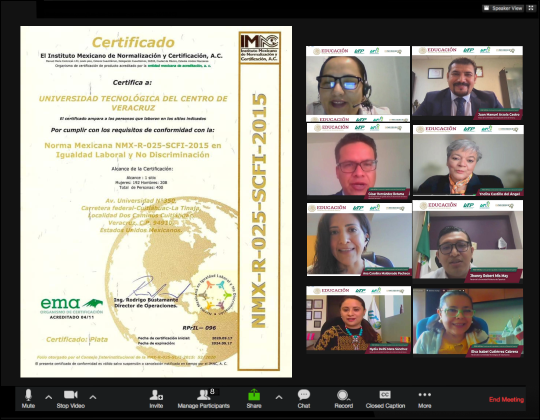
Task: Select Juan Manuel Arzola Castro's video tile
Action: (x=467, y=83)
